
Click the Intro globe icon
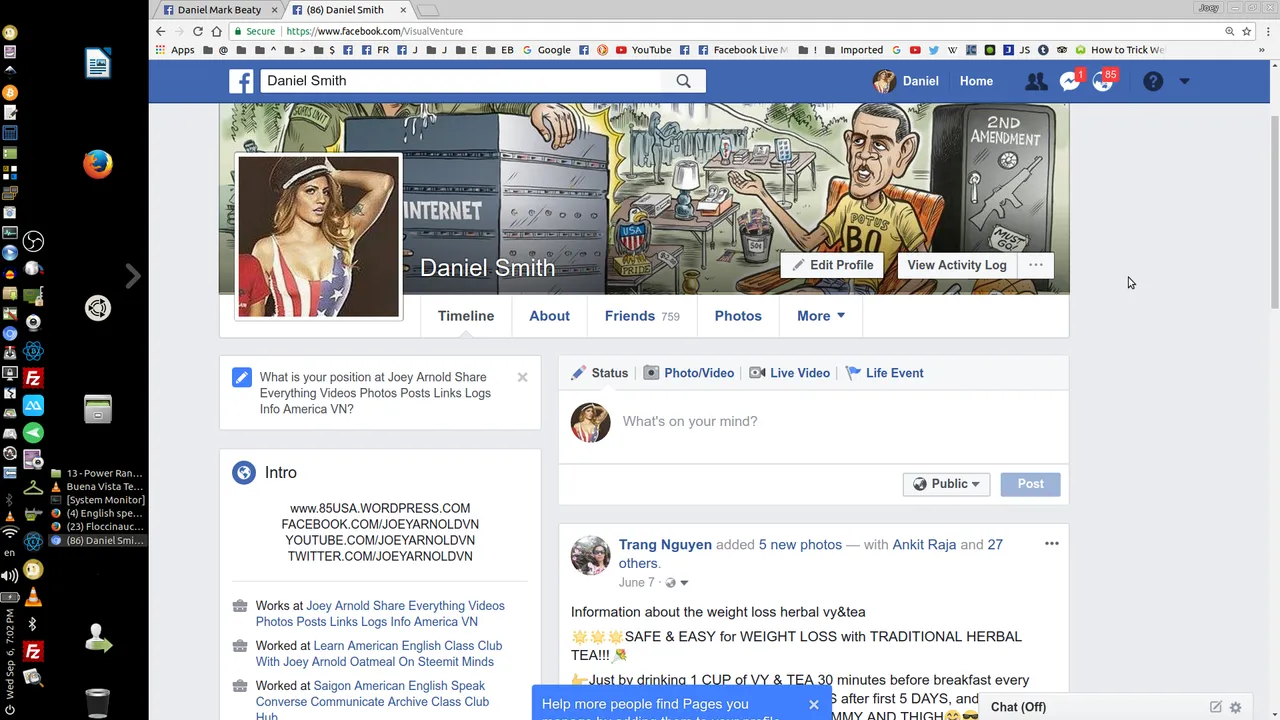click(244, 473)
